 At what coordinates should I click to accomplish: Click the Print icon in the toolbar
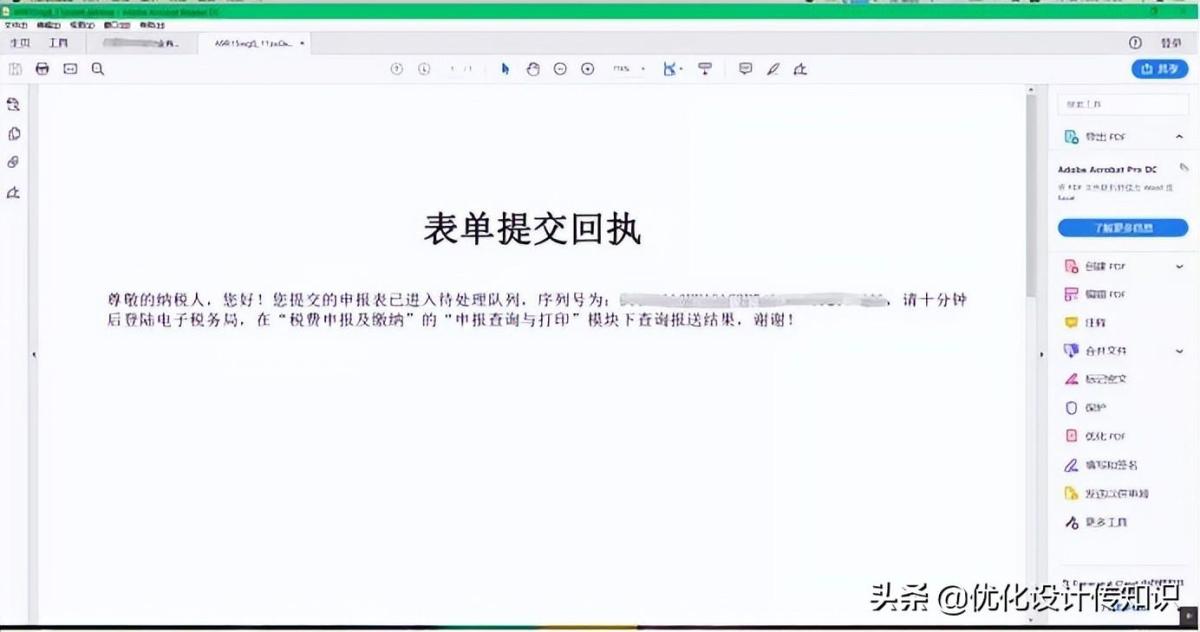pyautogui.click(x=42, y=69)
